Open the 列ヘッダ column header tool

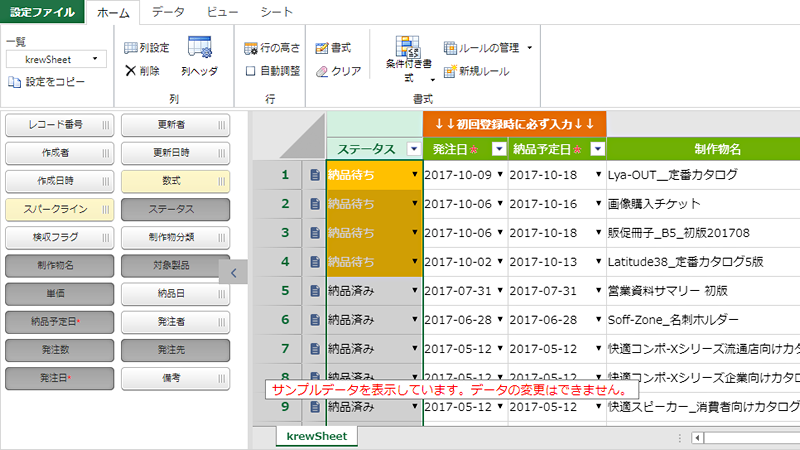coord(199,57)
